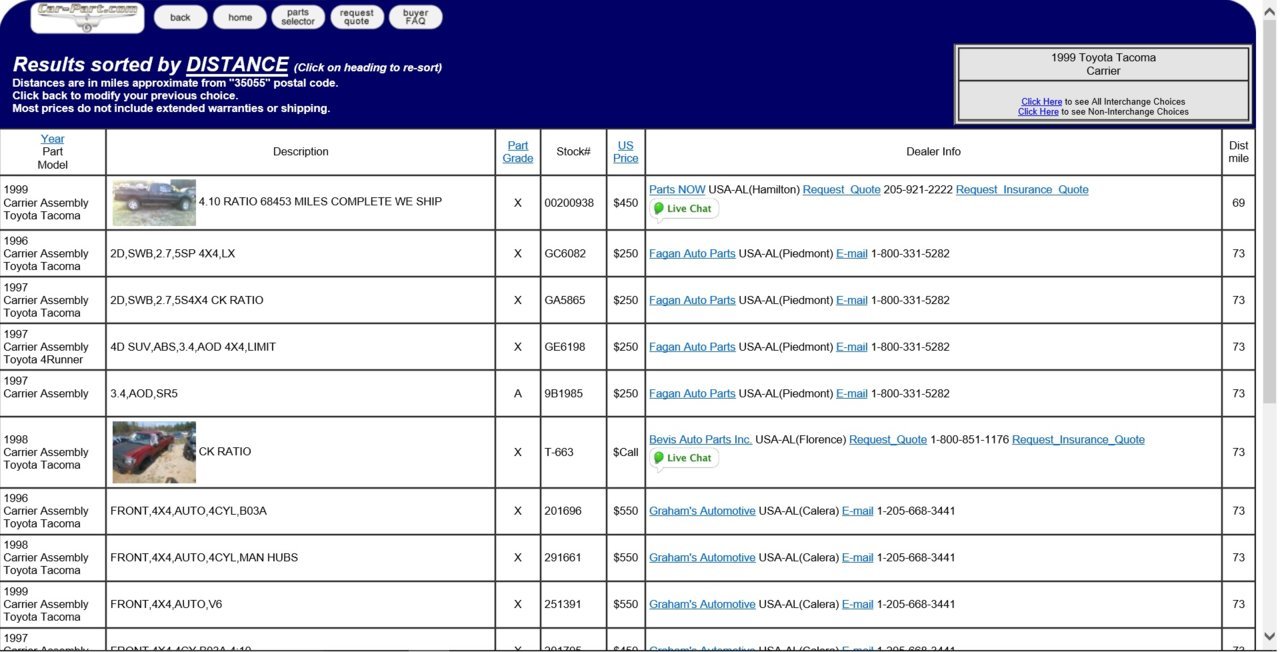
Task: Click the page scrollbar down arrow
Action: coord(1270,636)
